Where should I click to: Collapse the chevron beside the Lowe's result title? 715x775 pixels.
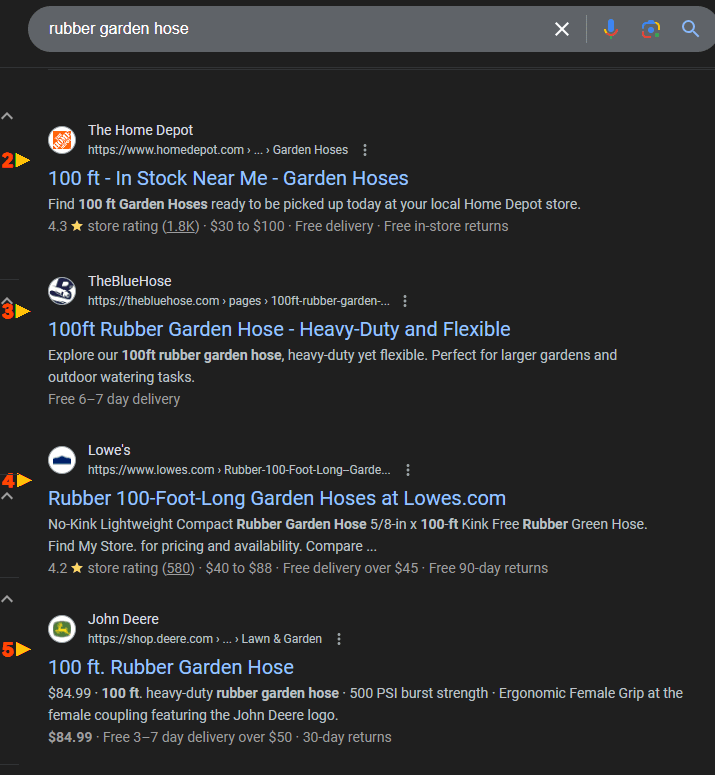point(7,496)
